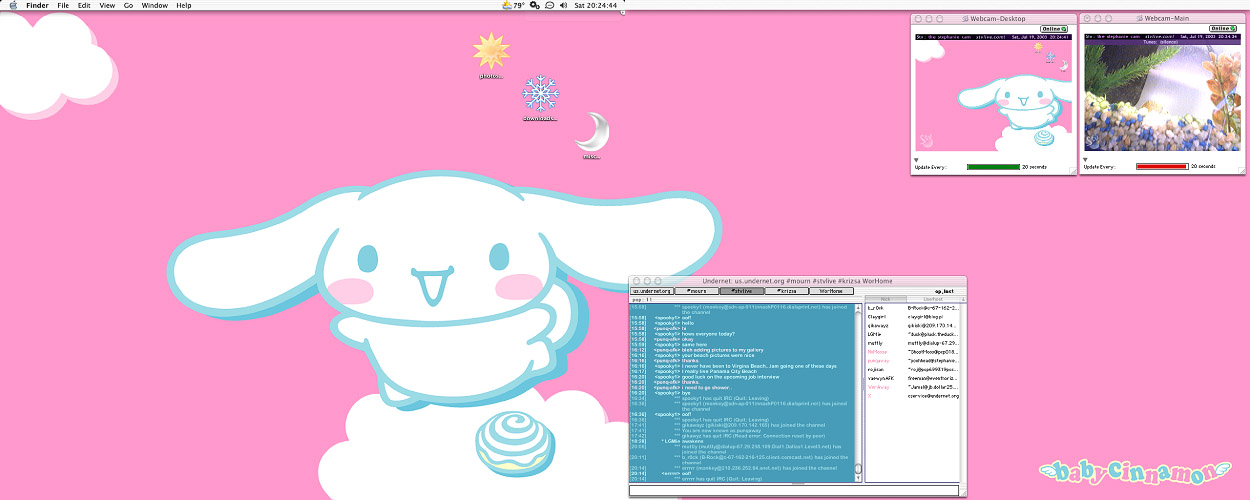The width and height of the screenshot is (1250, 500).
Task: Open the Finder Go menu
Action: pyautogui.click(x=128, y=5)
